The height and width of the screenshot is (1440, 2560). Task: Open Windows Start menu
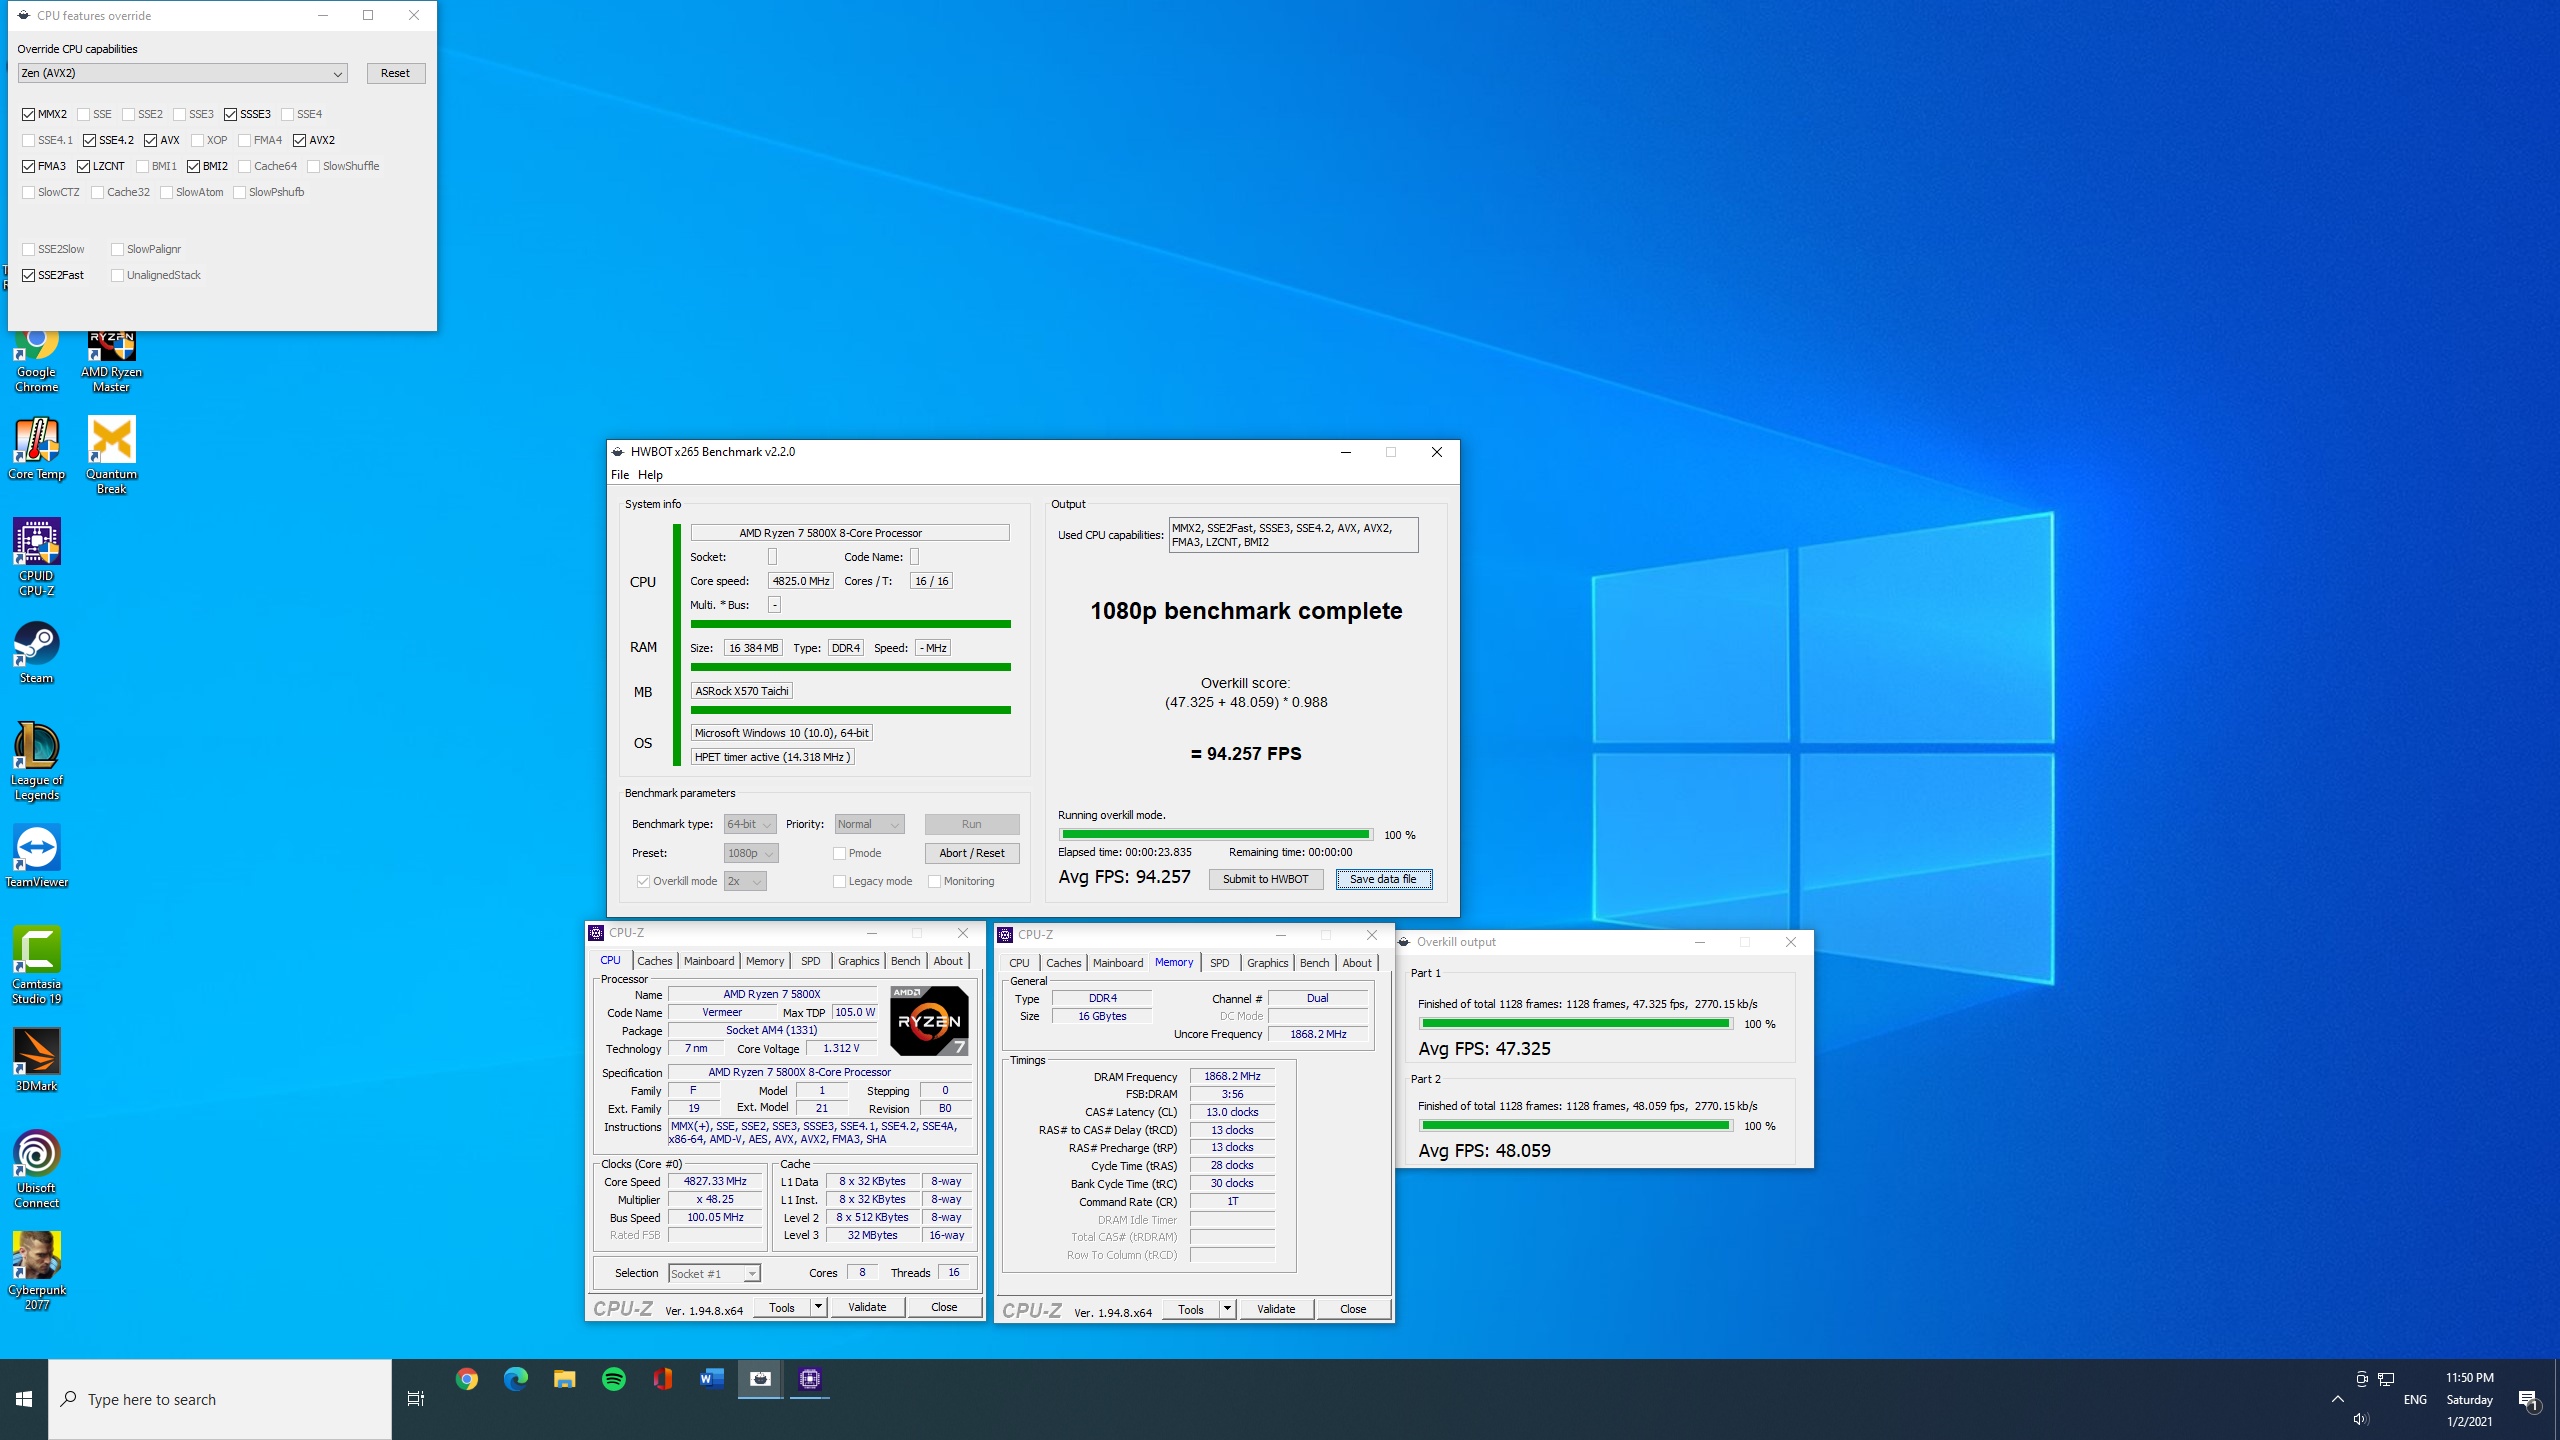pyautogui.click(x=24, y=1400)
